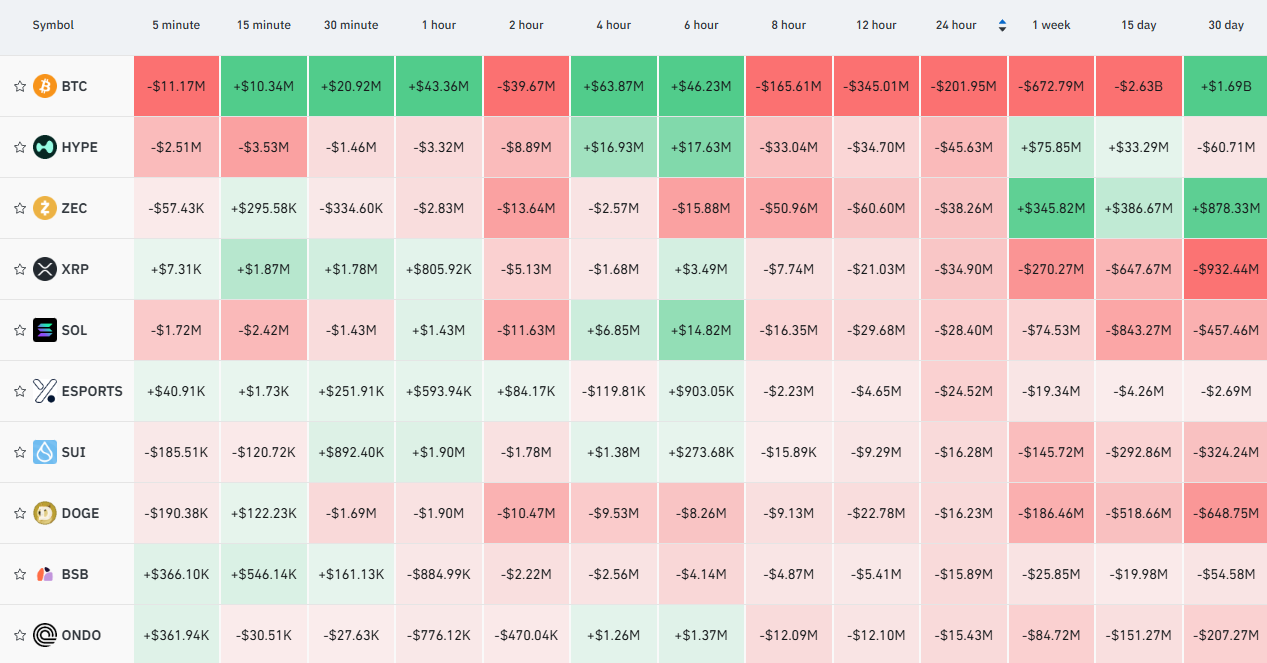Screen dimensions: 1267x663
Task: Star BTC as a favorite
Action: click(x=19, y=87)
